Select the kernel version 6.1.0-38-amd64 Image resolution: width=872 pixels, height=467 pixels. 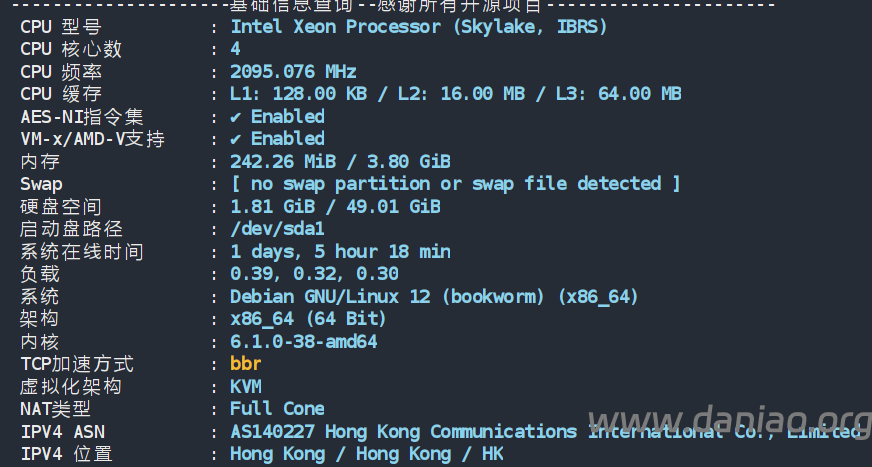304,341
